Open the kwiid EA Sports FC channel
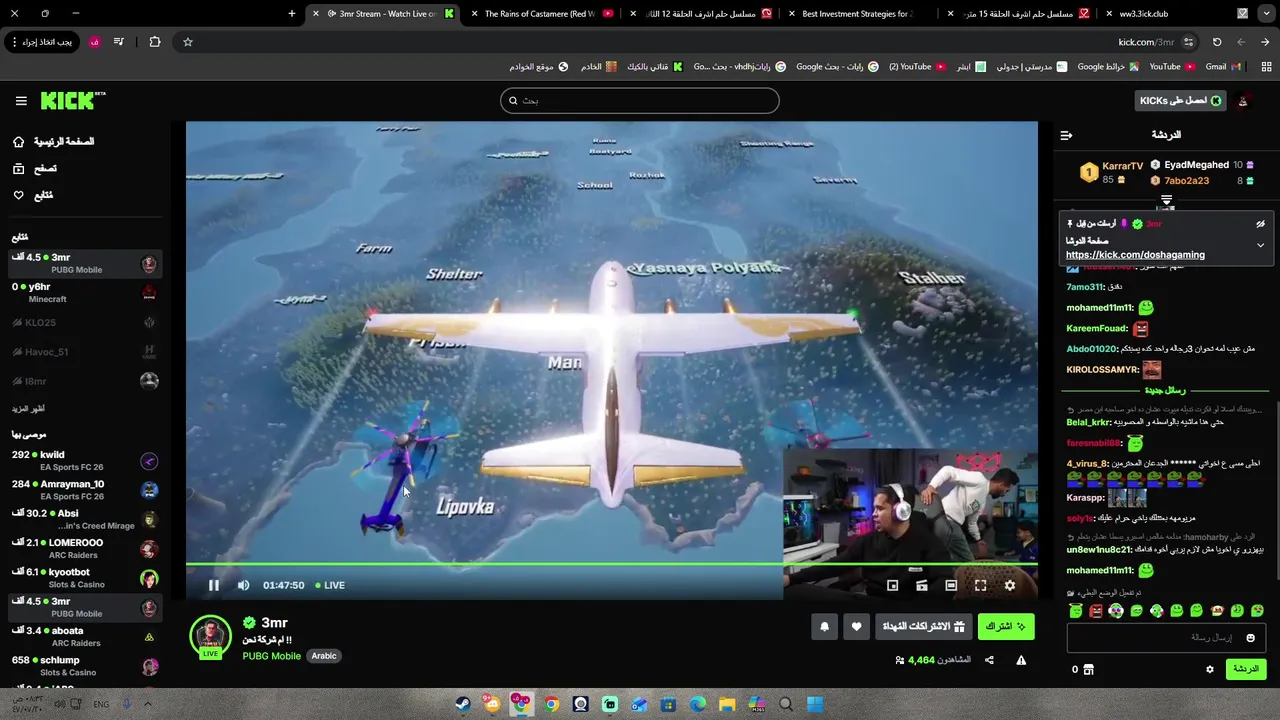 coord(85,461)
